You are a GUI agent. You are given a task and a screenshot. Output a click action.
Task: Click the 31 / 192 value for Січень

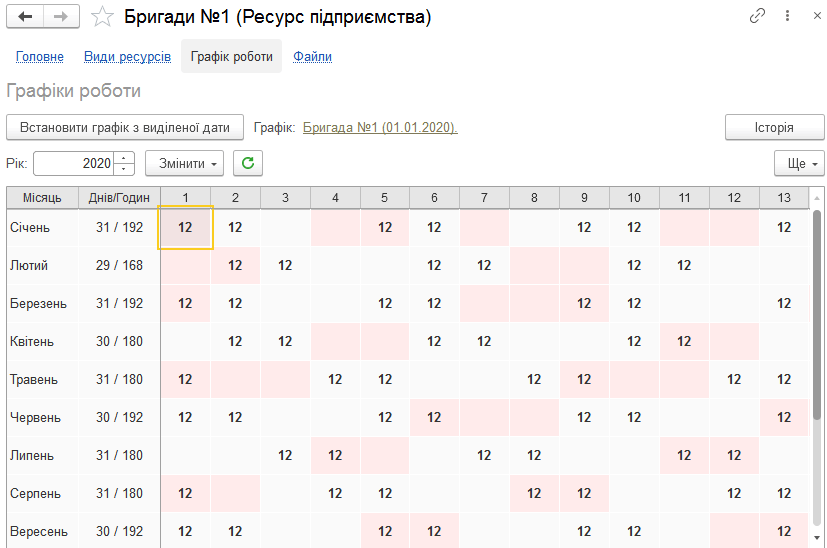pyautogui.click(x=119, y=227)
